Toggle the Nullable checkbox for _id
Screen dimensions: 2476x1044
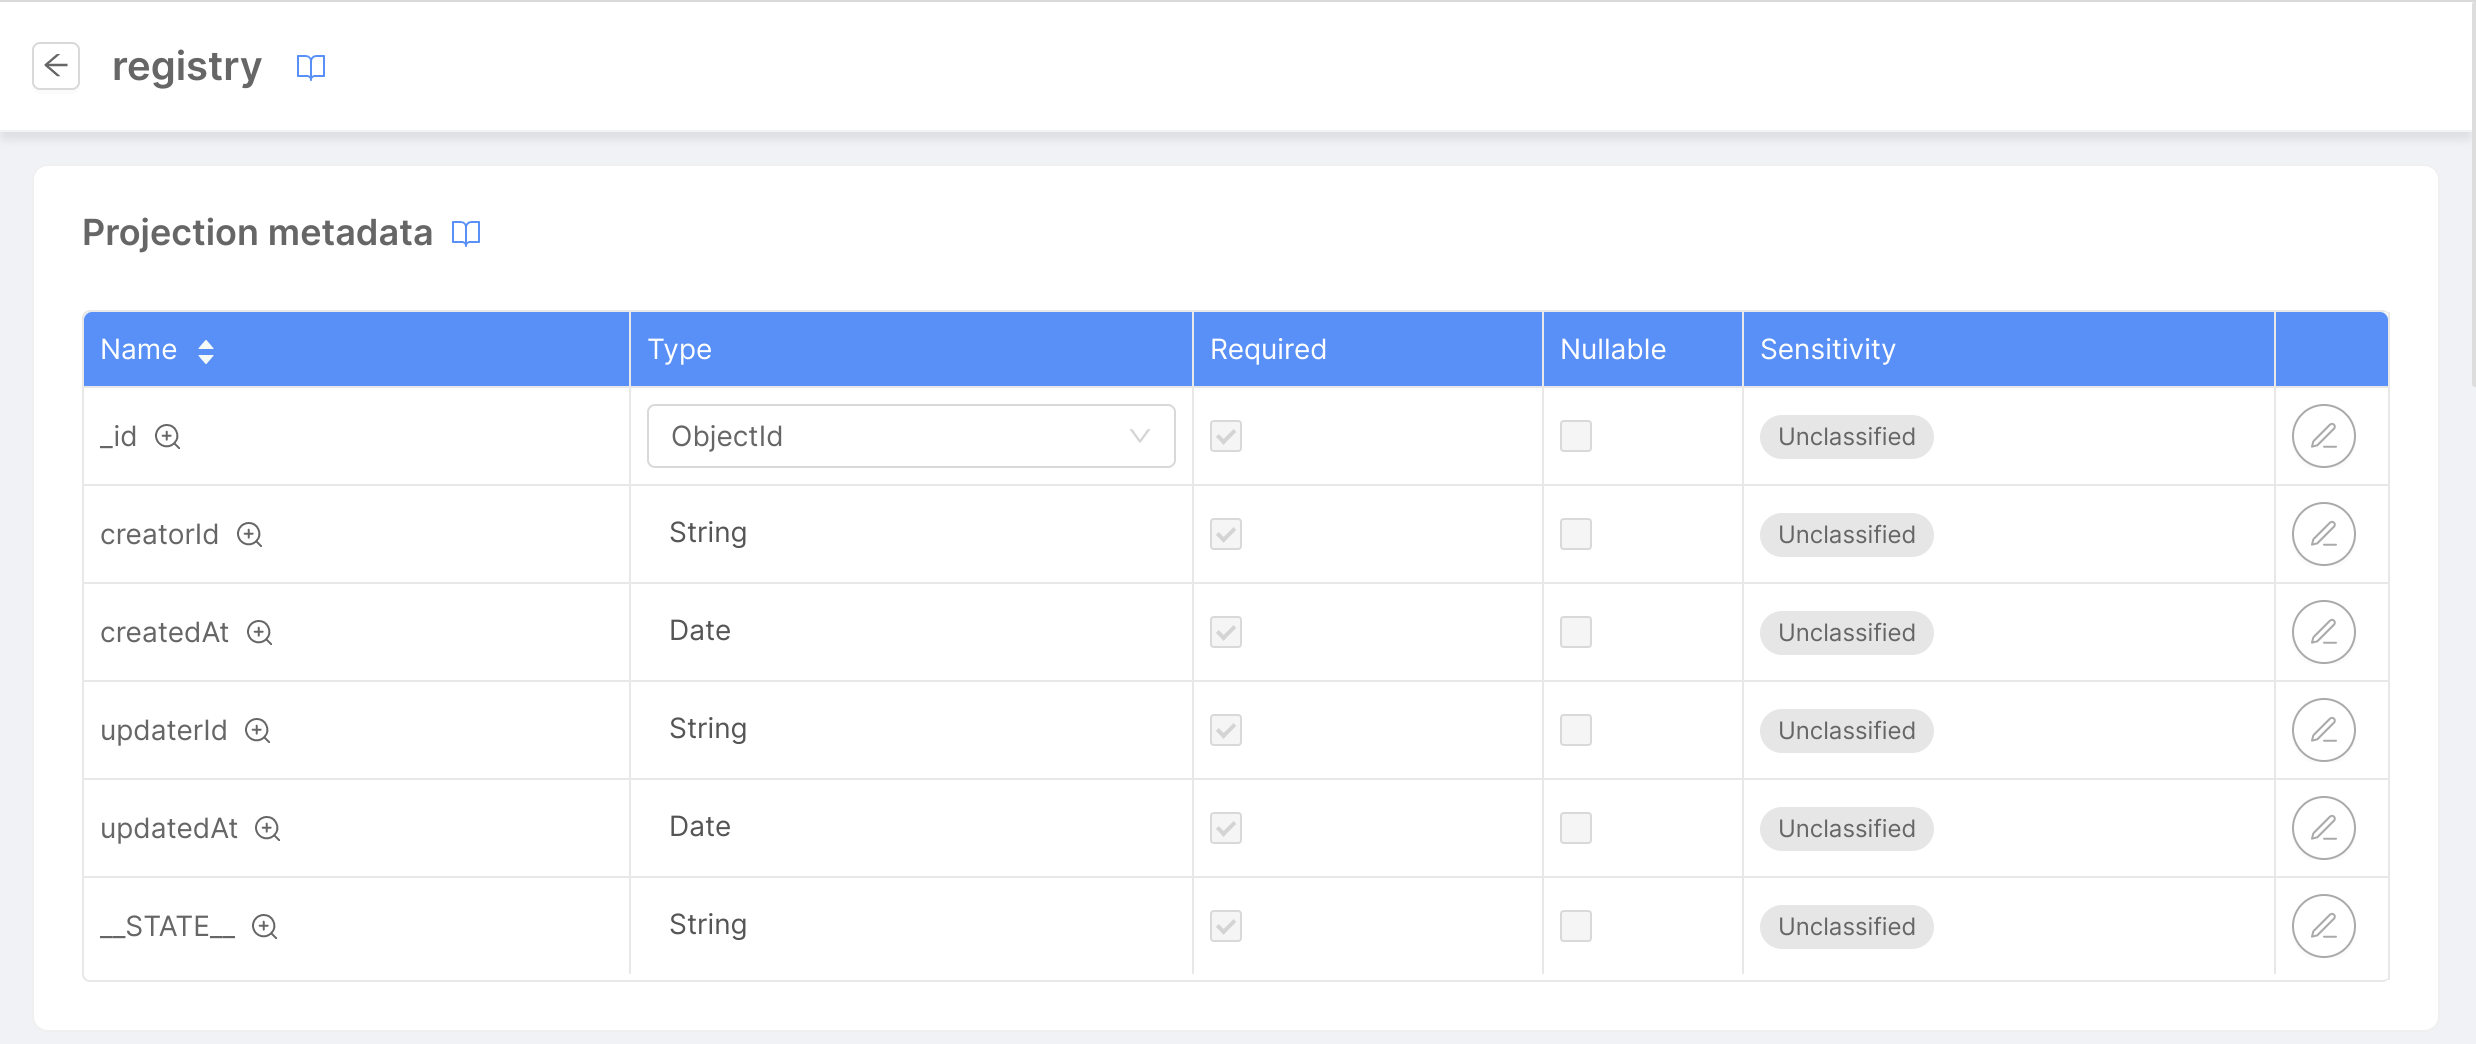pos(1575,436)
